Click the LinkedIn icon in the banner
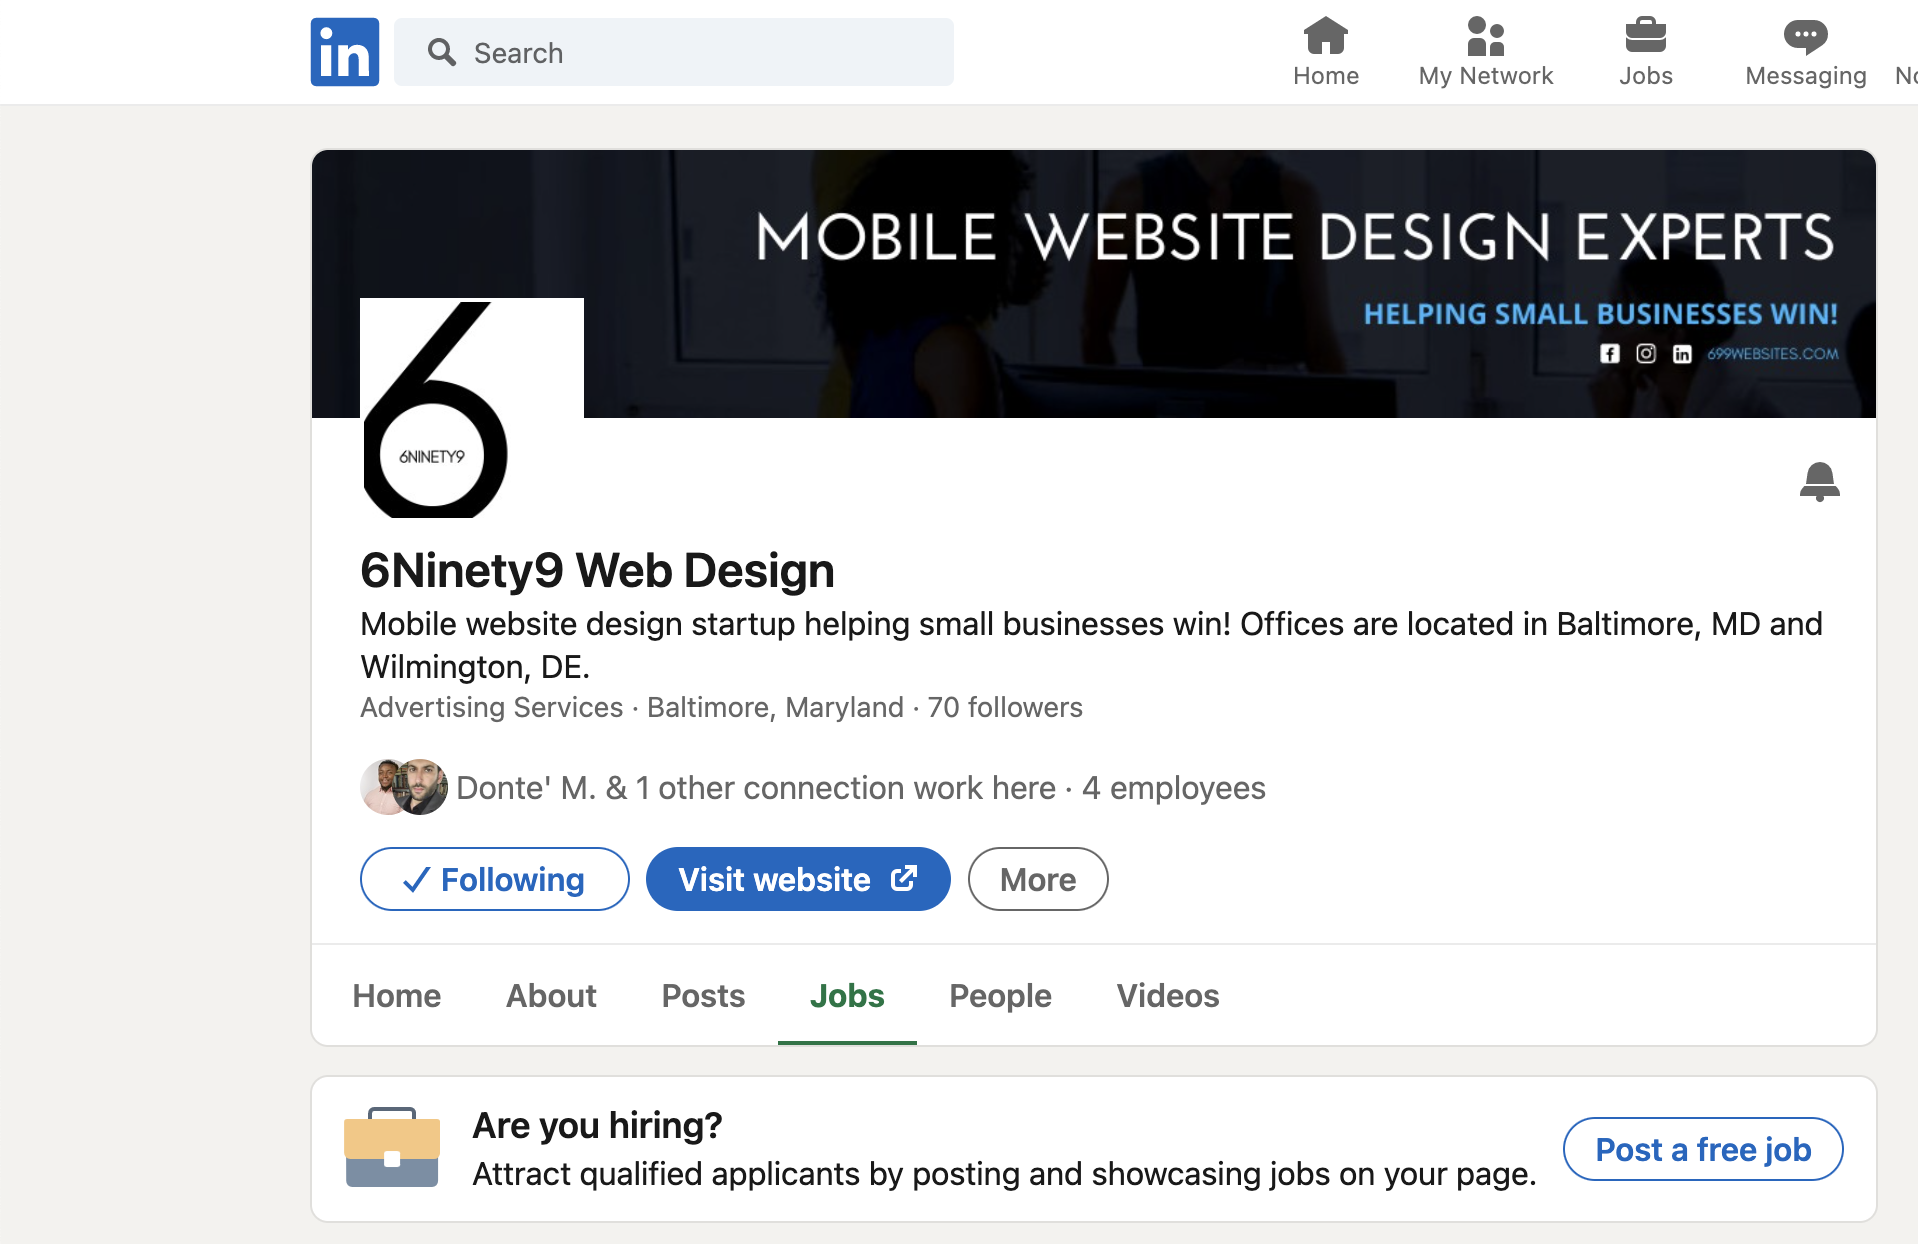Image resolution: width=1918 pixels, height=1244 pixels. (1682, 354)
